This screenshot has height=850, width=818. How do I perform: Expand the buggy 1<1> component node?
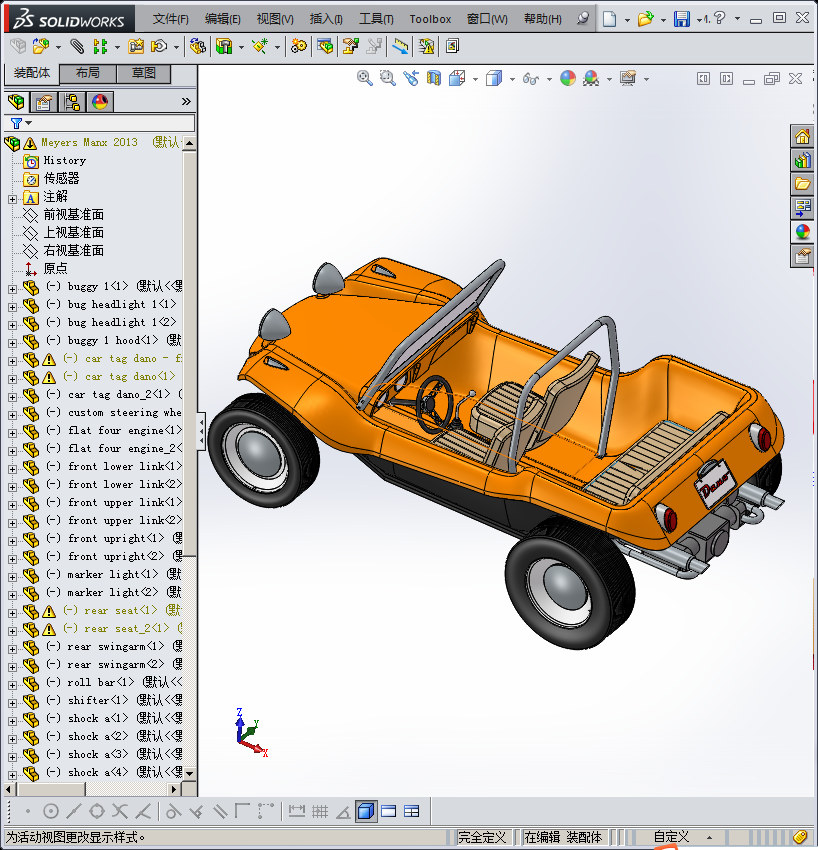(x=12, y=287)
